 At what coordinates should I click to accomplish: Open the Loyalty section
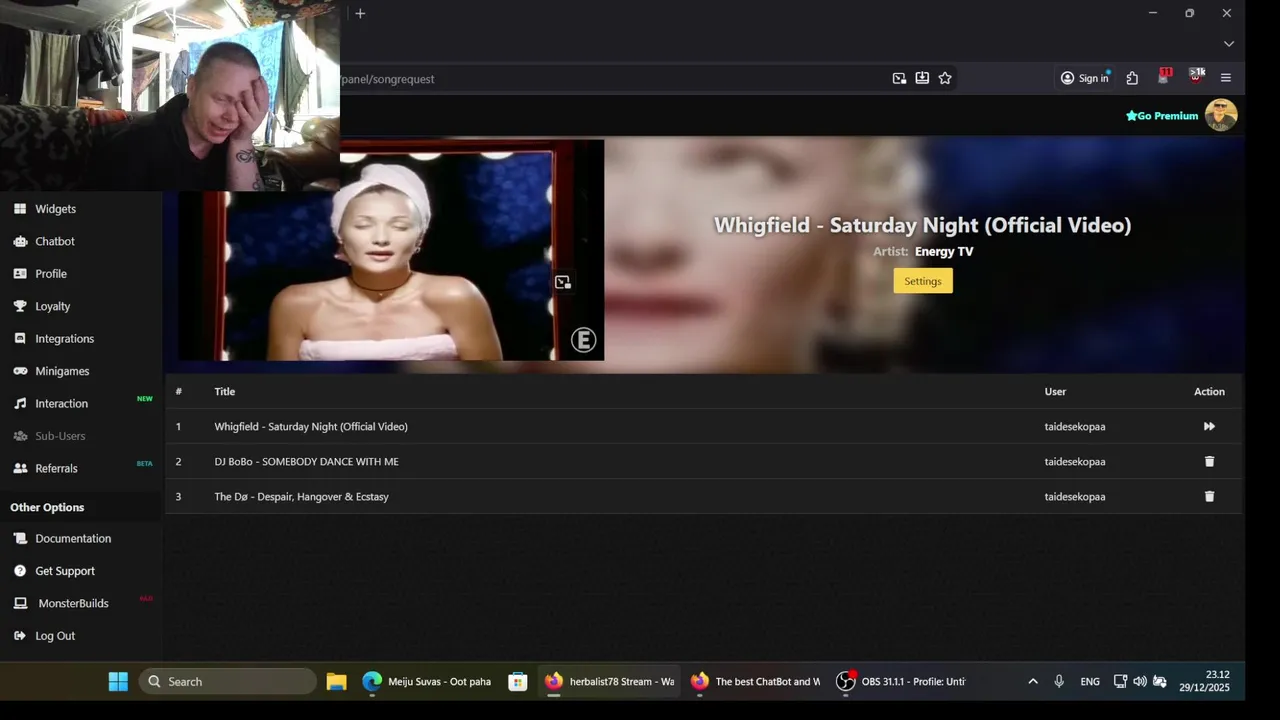click(x=52, y=306)
